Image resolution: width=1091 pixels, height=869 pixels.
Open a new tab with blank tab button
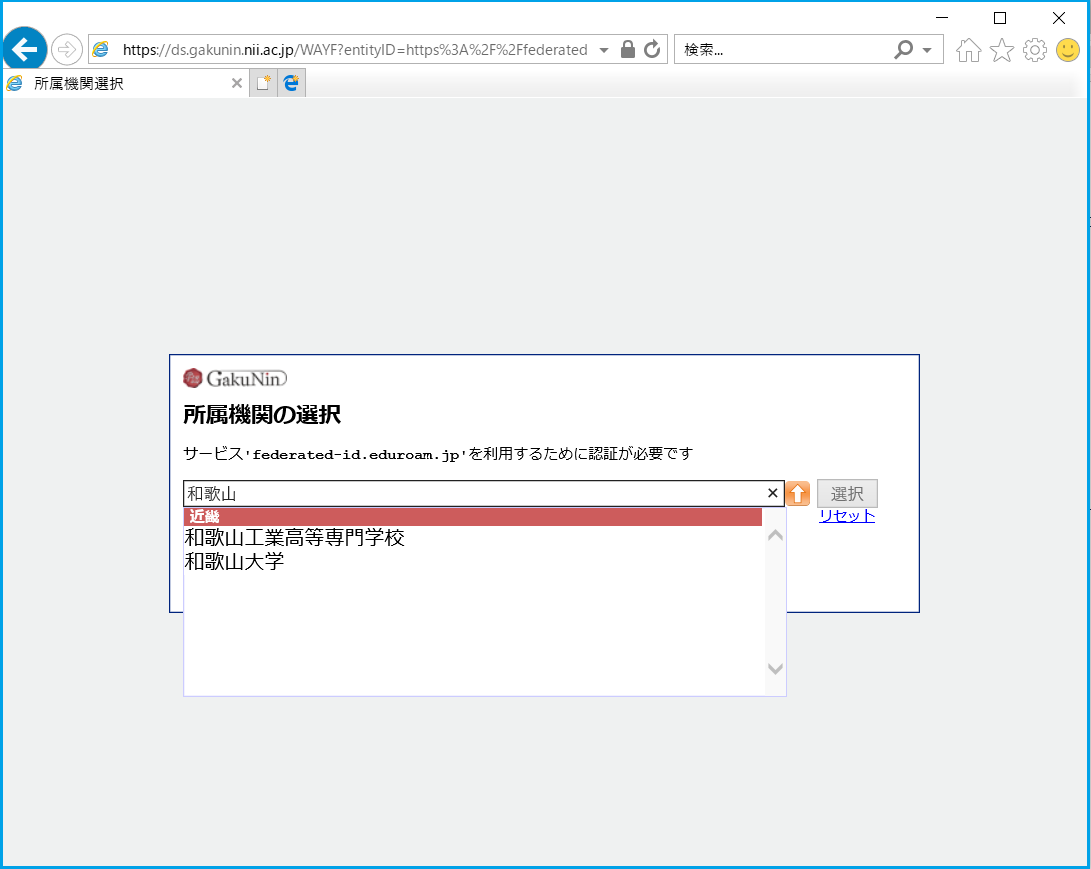(264, 83)
